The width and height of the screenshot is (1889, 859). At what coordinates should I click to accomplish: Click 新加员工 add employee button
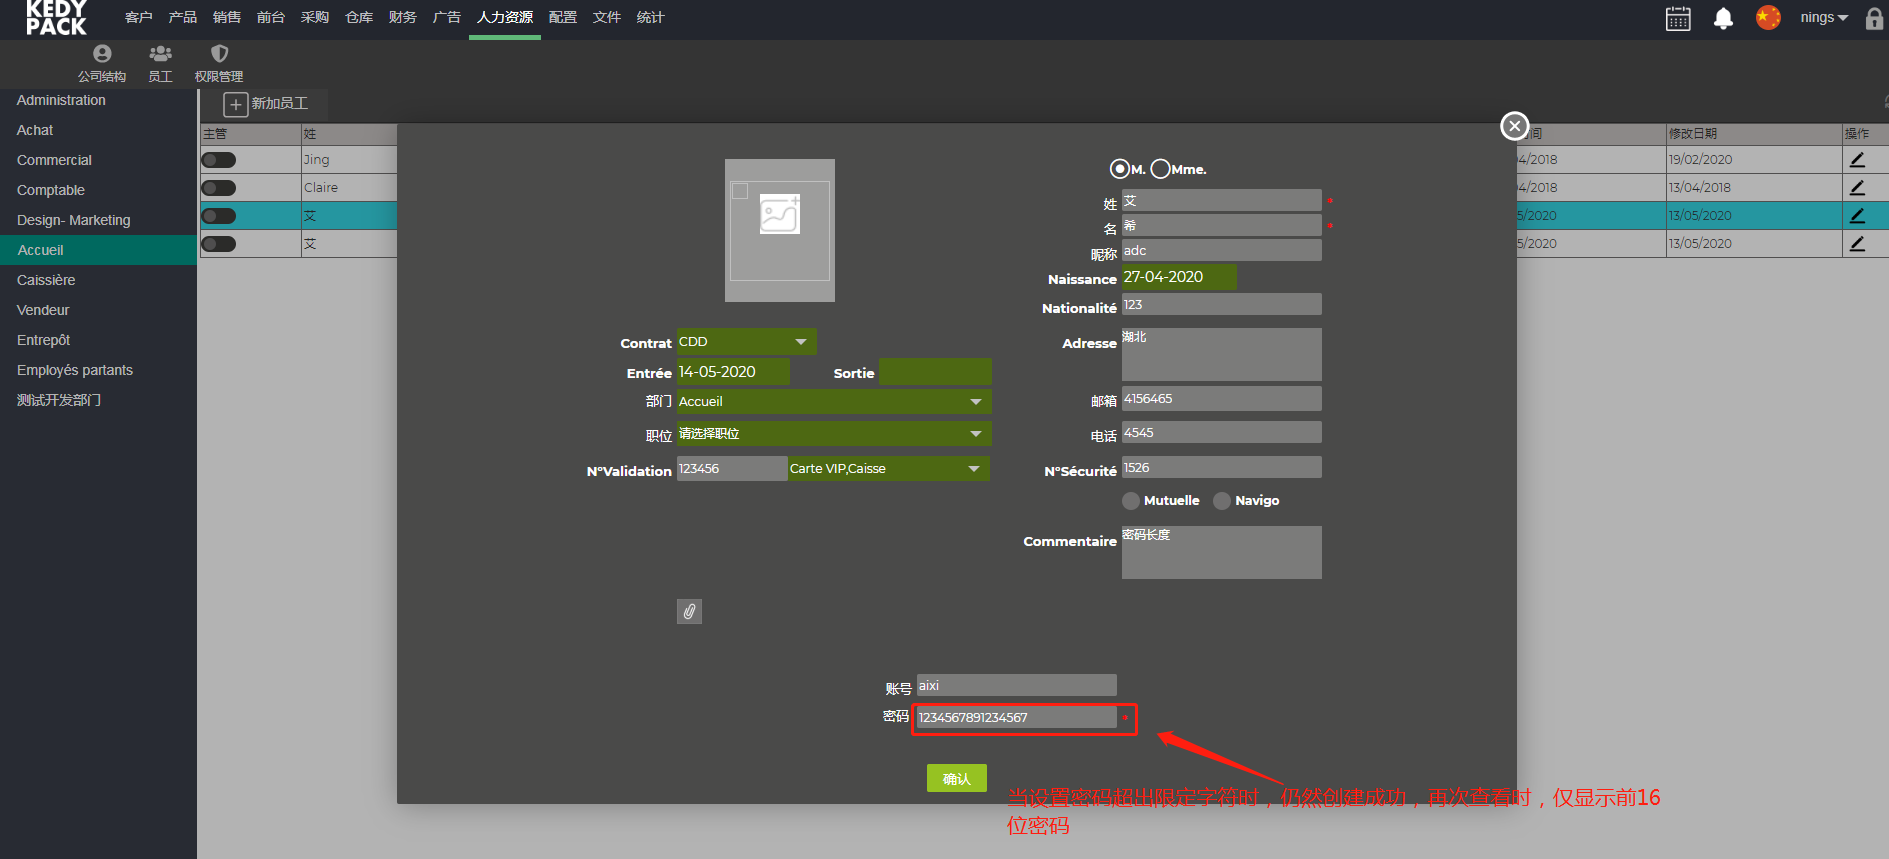(x=266, y=104)
